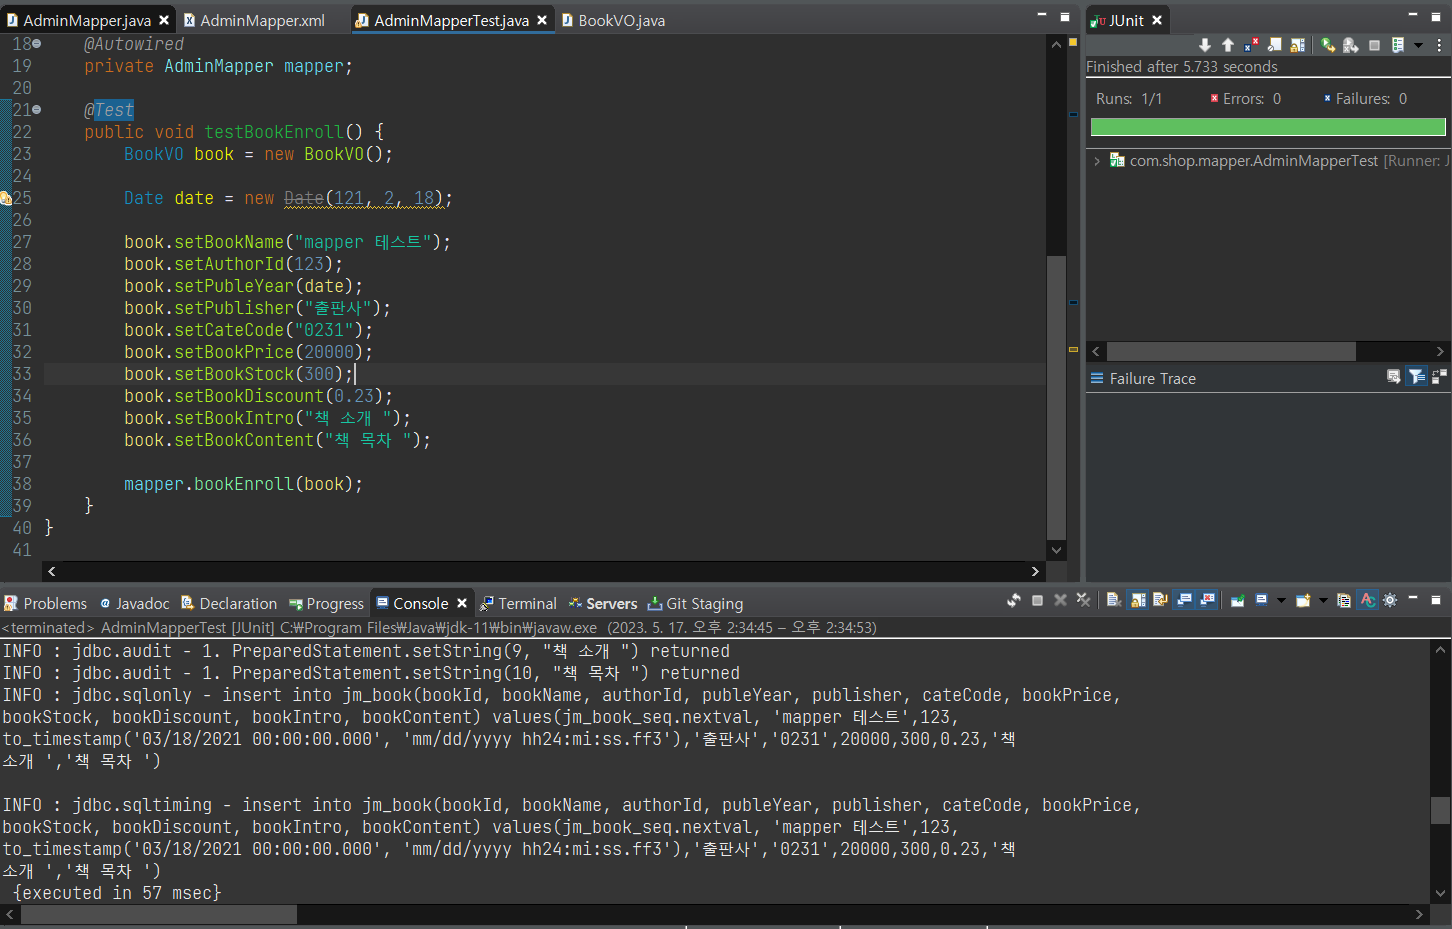This screenshot has width=1452, height=929.
Task: Click console coloring palette icon
Action: 1344,600
